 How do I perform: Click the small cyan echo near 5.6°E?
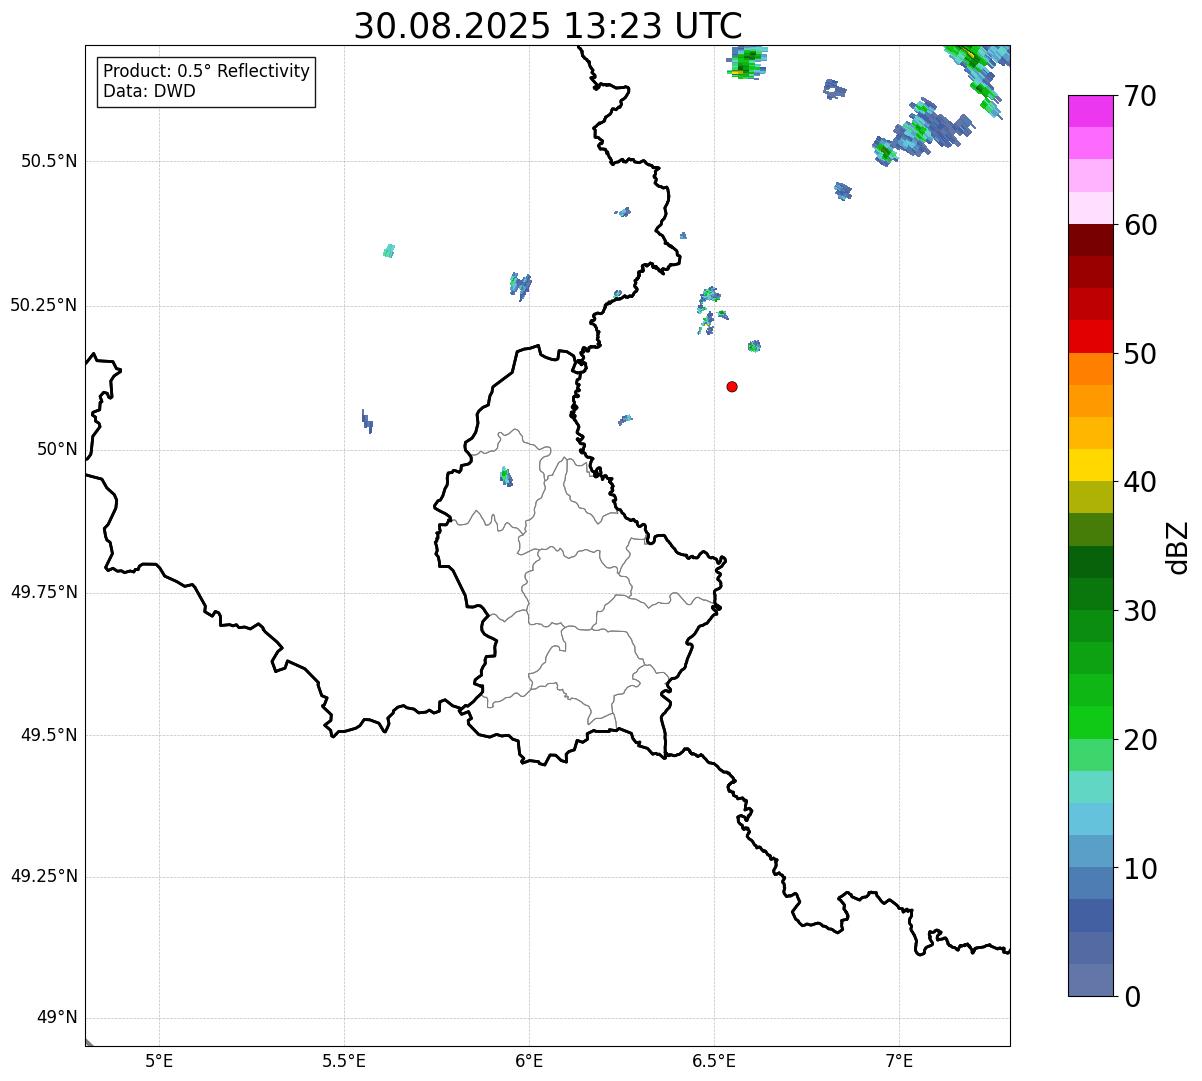[389, 250]
